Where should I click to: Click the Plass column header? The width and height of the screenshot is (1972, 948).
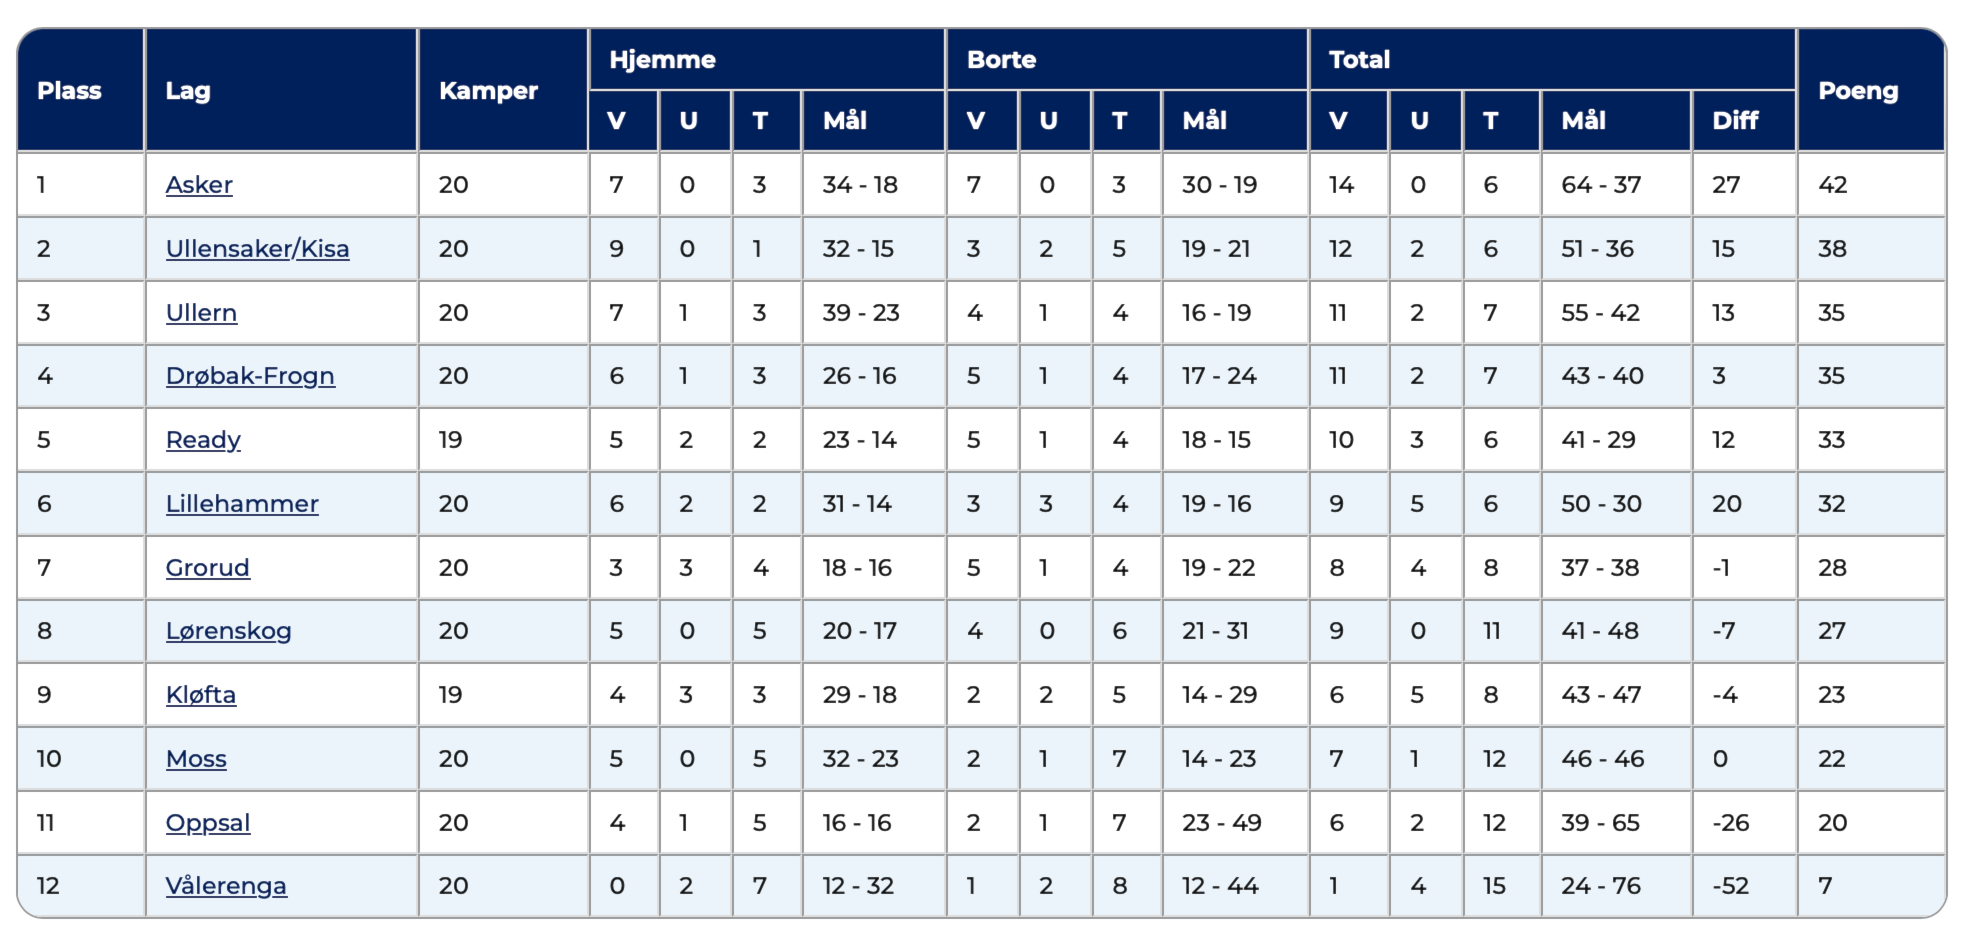(x=69, y=91)
